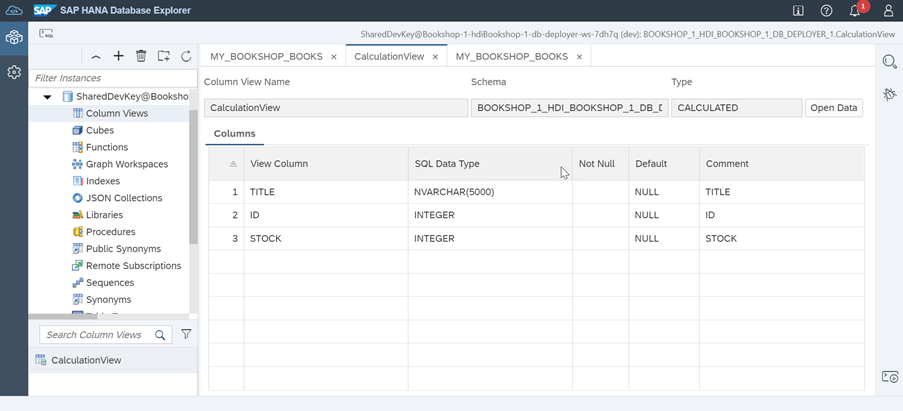Collapse all instances with caret icon
903x411 pixels.
[x=96, y=56]
